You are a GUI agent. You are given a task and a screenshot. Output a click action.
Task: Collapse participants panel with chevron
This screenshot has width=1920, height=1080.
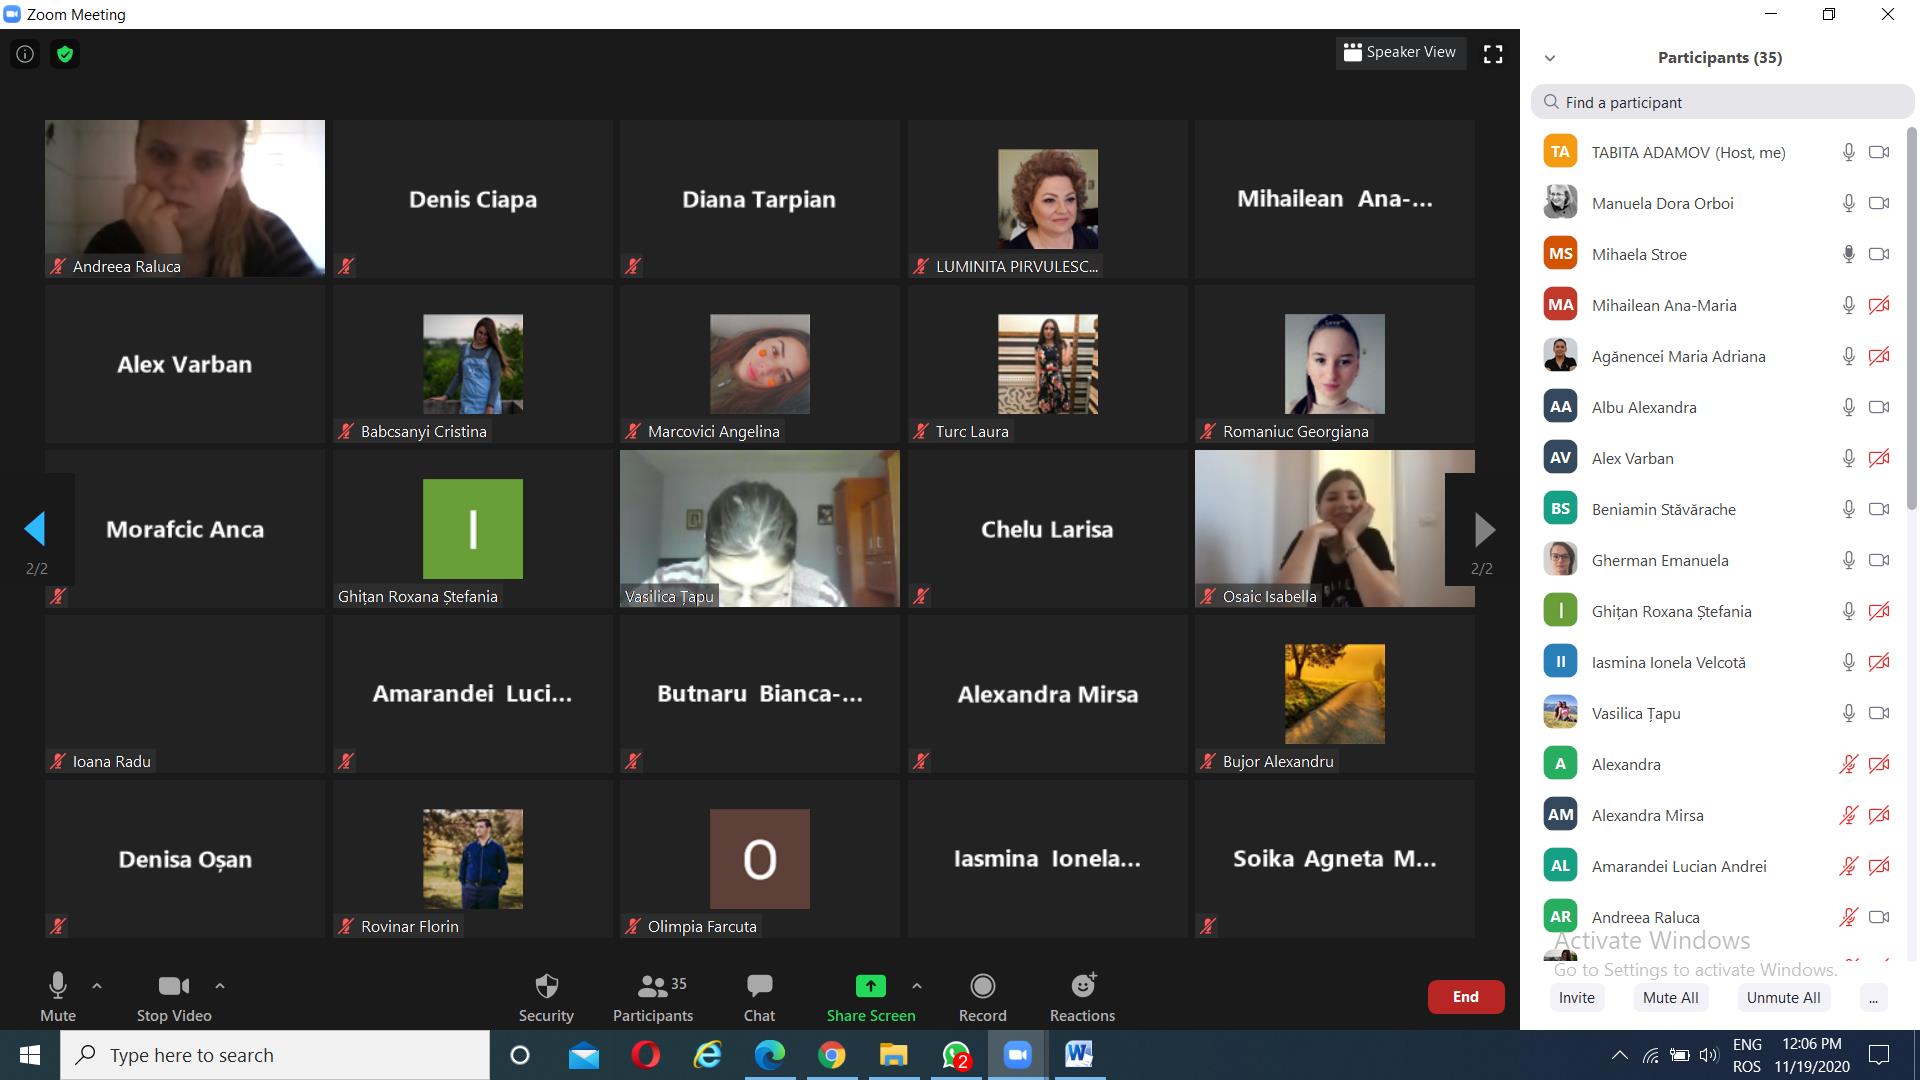pos(1550,58)
